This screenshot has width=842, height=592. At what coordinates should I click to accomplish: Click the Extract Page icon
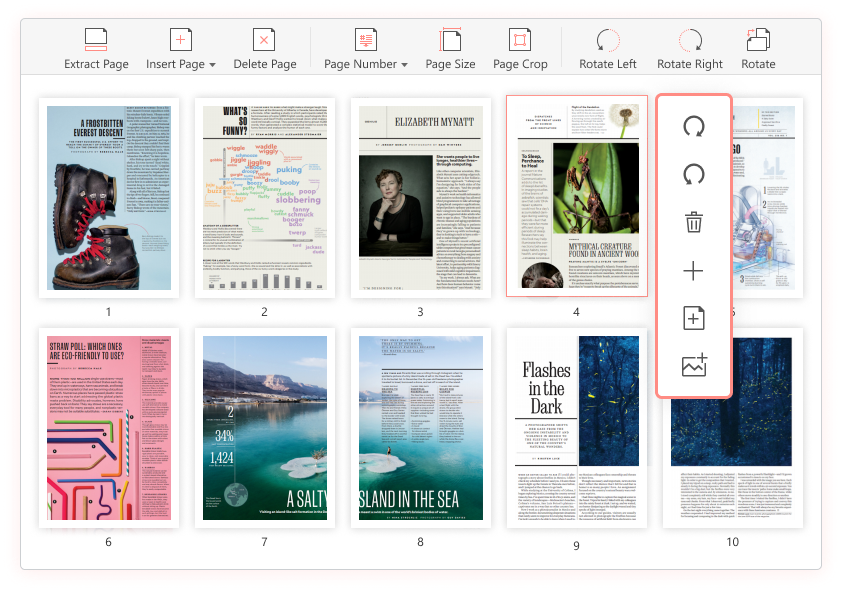point(96,38)
